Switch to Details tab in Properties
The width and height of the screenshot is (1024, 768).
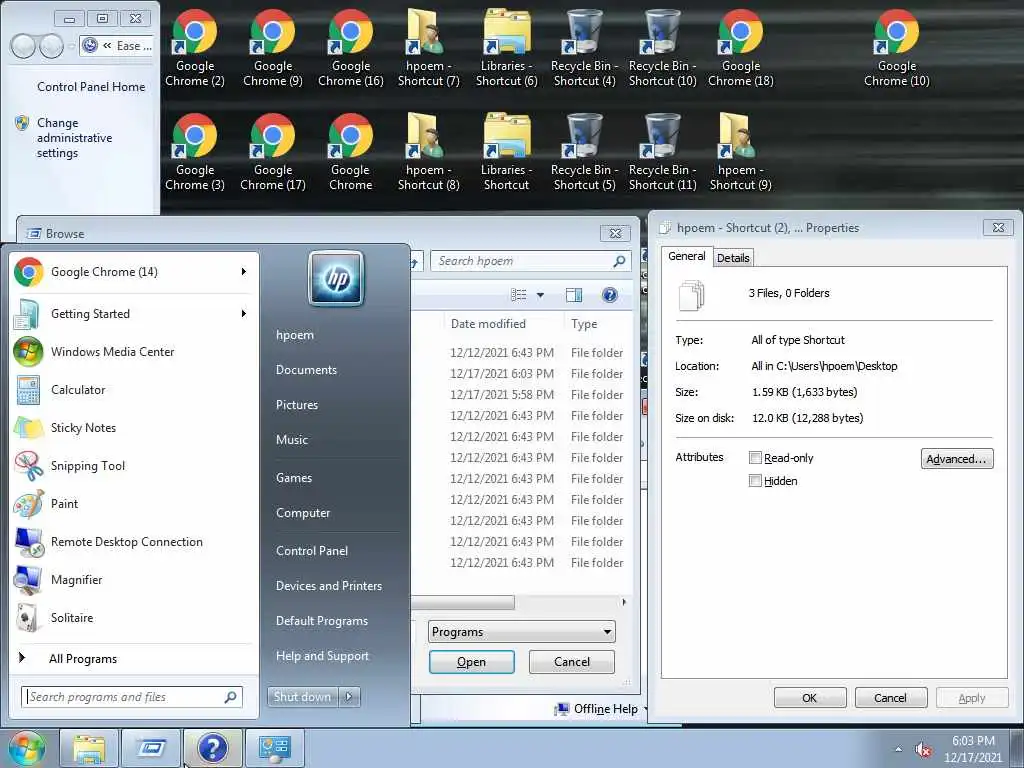pos(733,258)
